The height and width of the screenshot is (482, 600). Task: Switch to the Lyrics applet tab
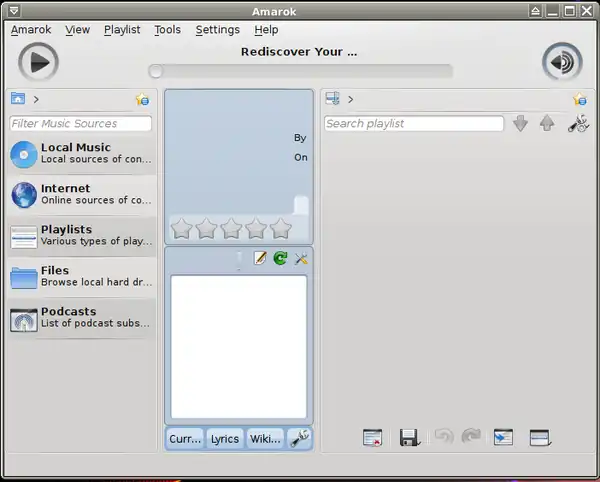click(225, 438)
